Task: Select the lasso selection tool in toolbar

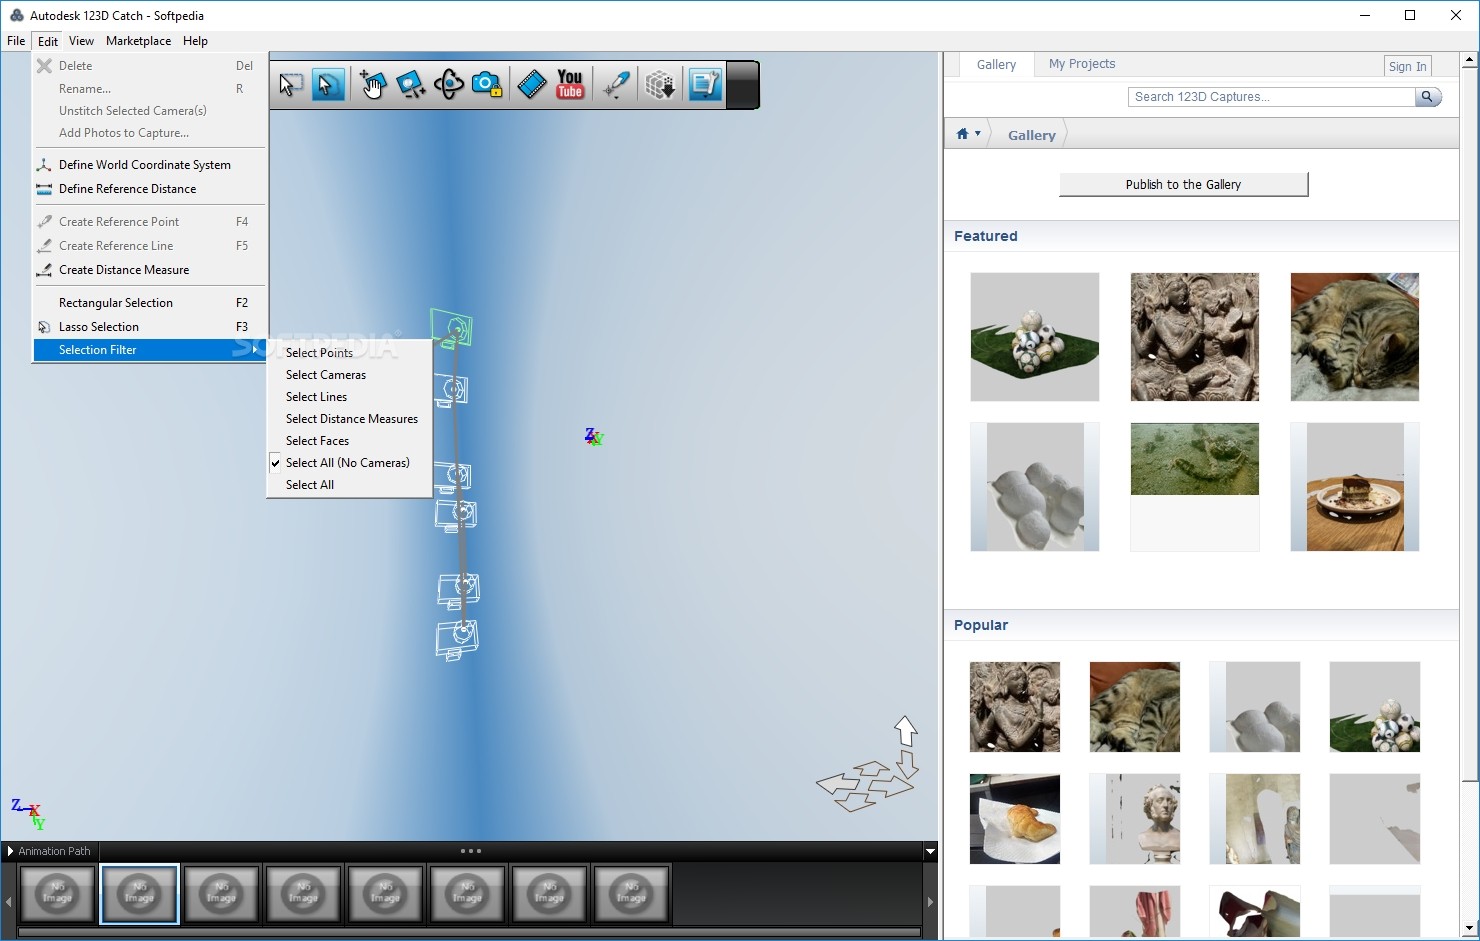Action: (x=328, y=85)
